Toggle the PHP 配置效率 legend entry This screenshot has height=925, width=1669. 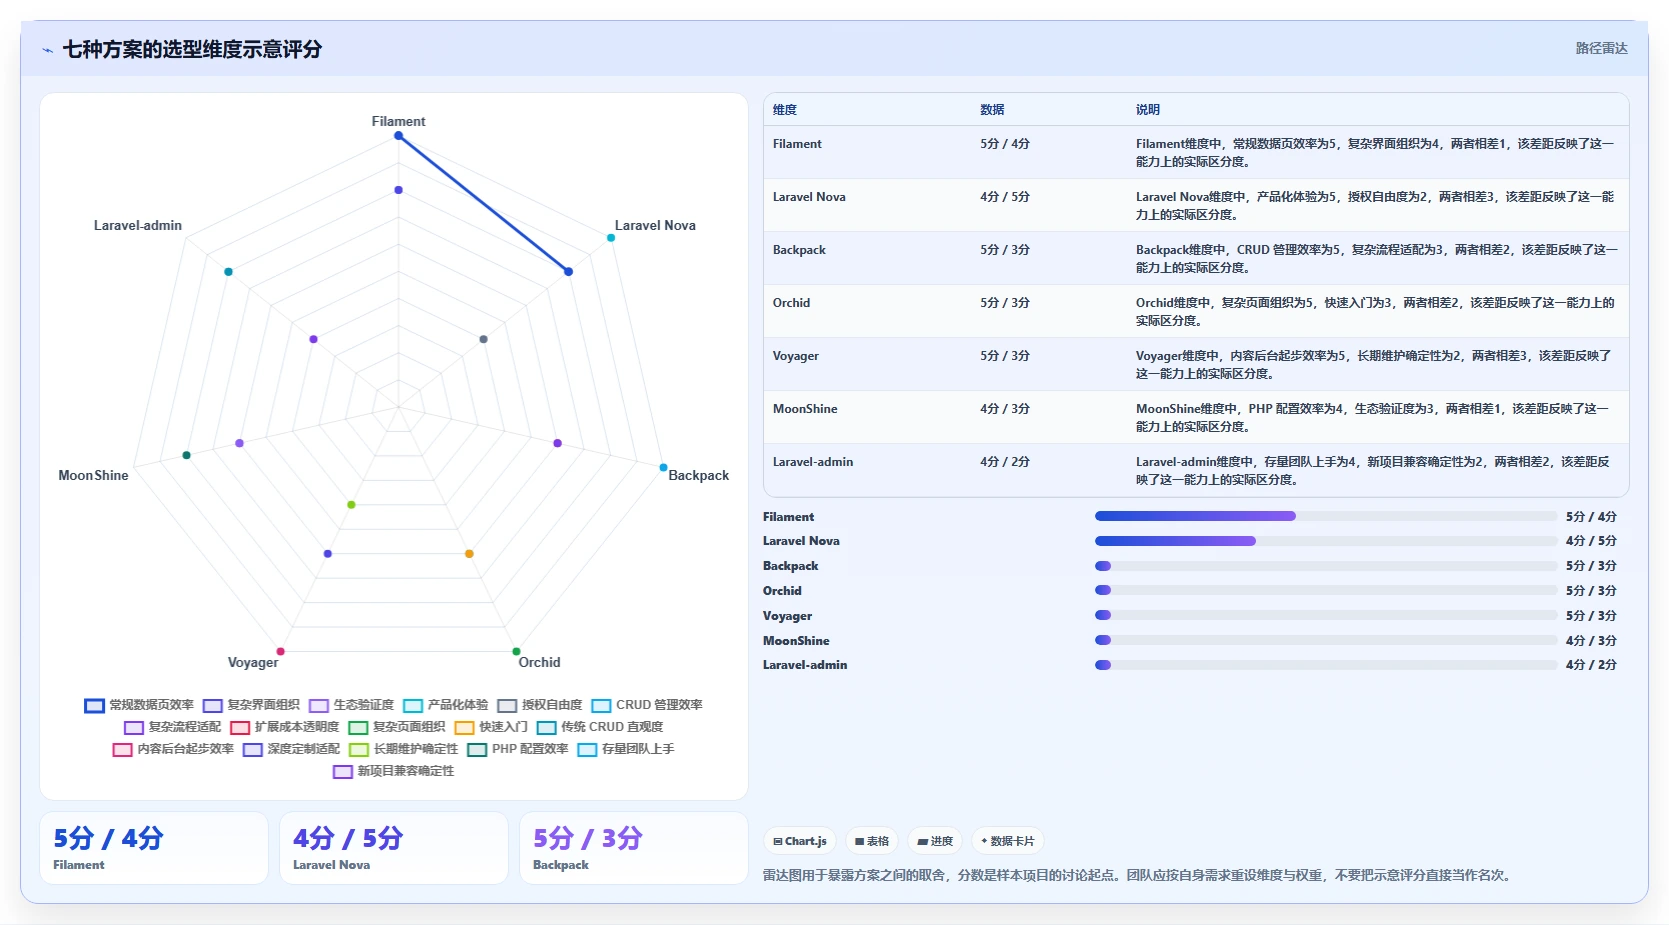[x=518, y=749]
